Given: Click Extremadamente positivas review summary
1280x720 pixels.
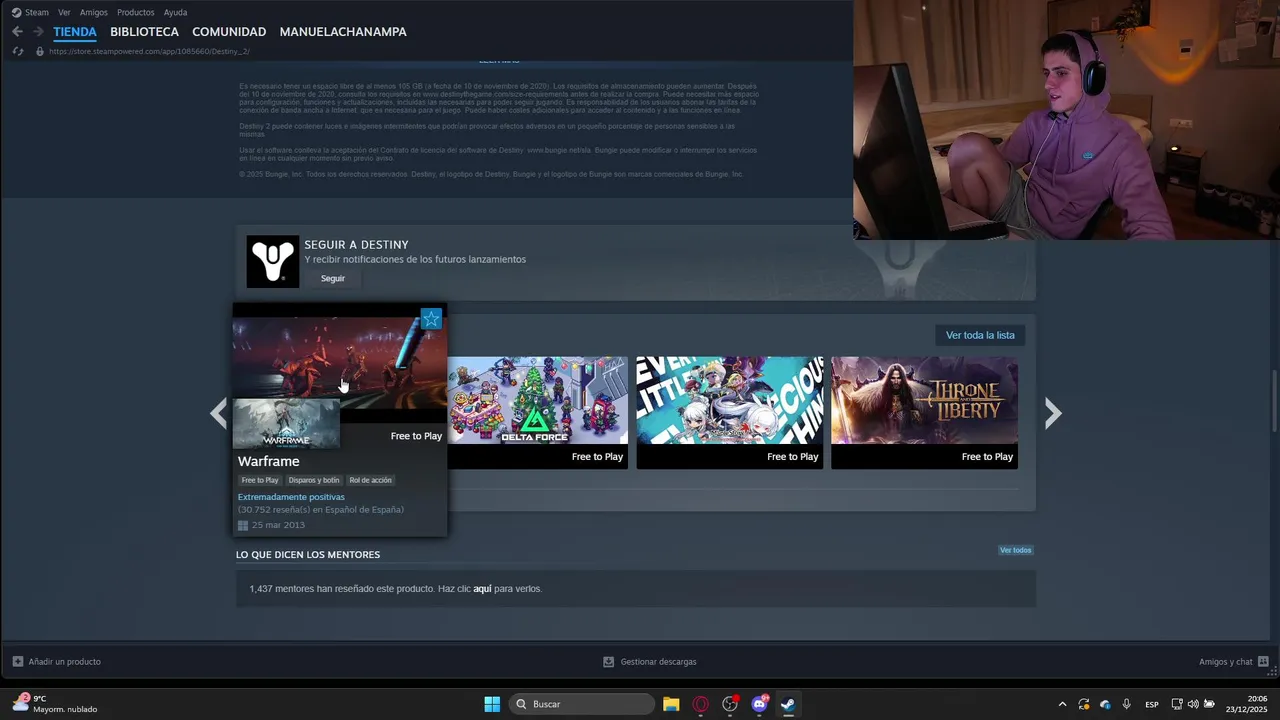Looking at the screenshot, I should click(291, 497).
